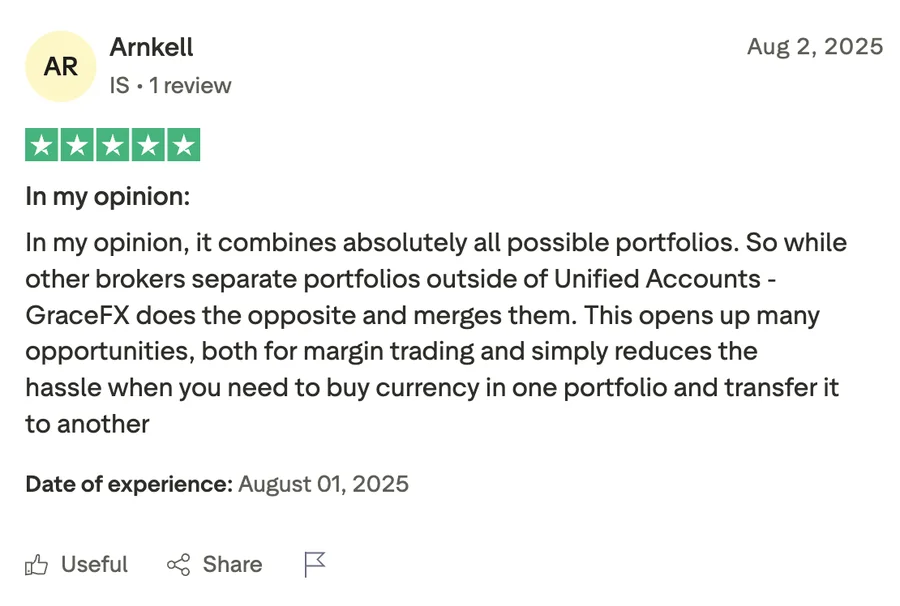The height and width of the screenshot is (606, 900).
Task: Click the IS country code label
Action: (x=119, y=86)
